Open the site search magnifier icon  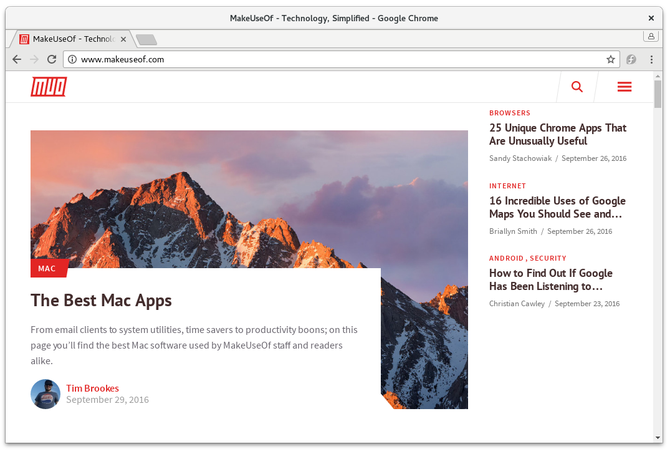click(x=577, y=87)
